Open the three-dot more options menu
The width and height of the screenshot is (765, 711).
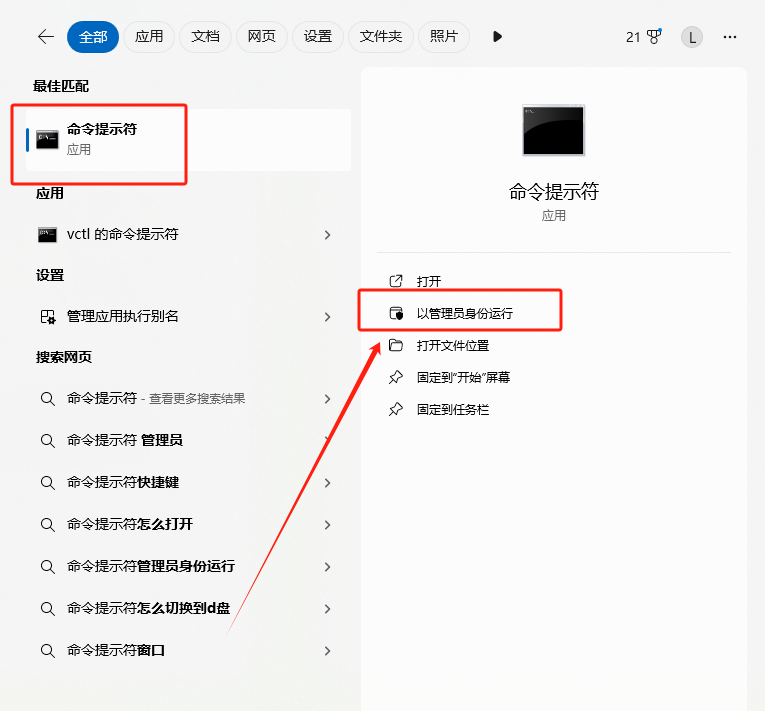point(730,37)
